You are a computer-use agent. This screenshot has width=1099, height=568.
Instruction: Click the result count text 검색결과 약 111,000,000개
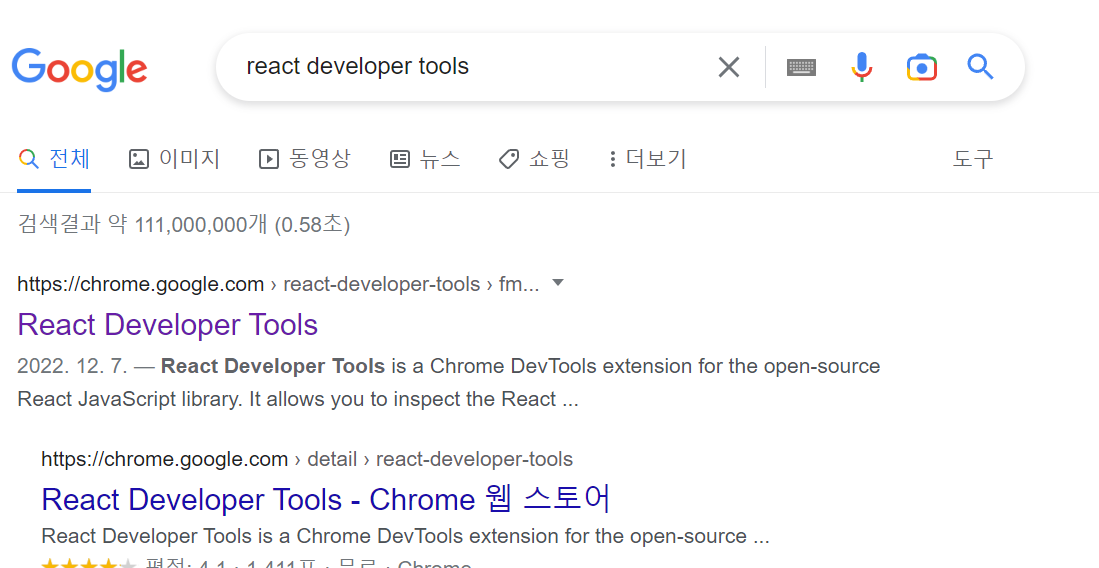point(184,224)
